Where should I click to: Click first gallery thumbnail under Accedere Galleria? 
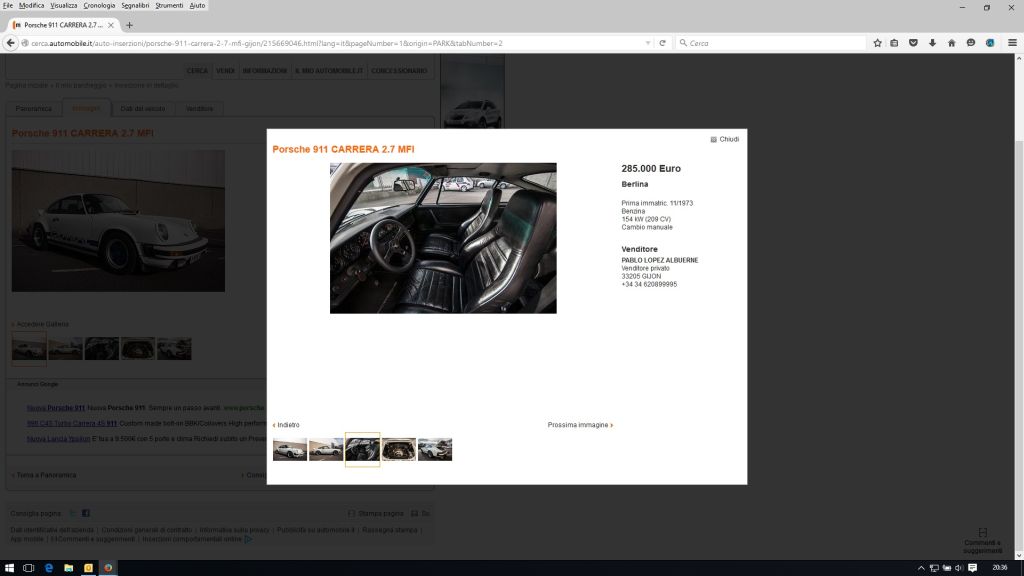29,349
